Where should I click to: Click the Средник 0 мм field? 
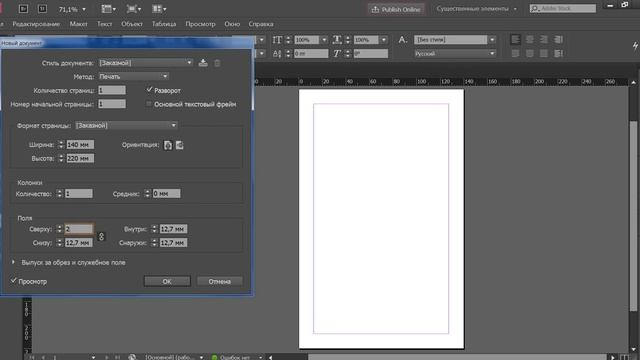tap(166, 193)
